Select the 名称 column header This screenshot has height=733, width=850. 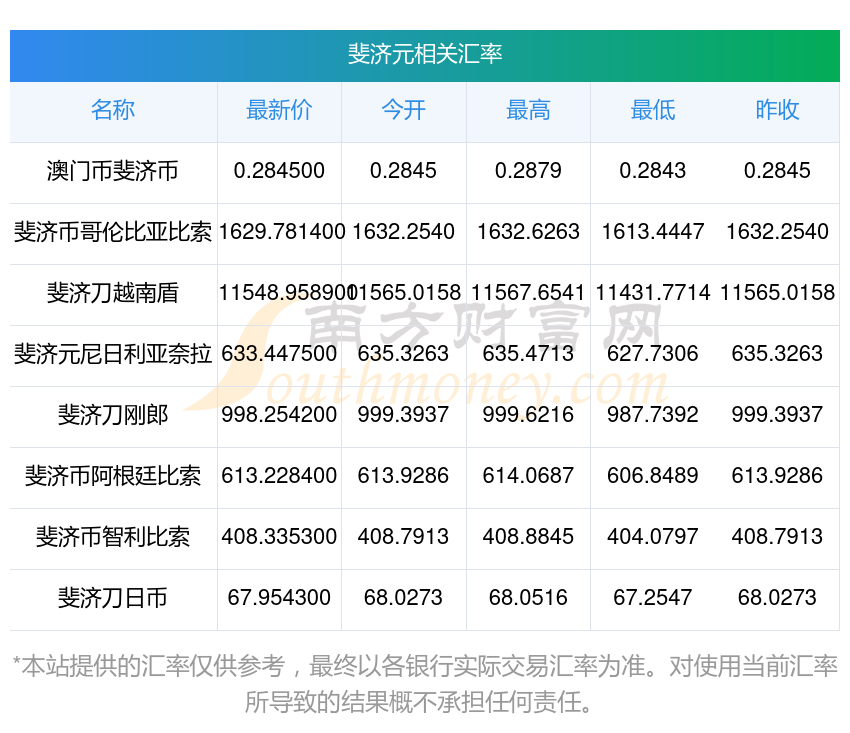point(113,111)
